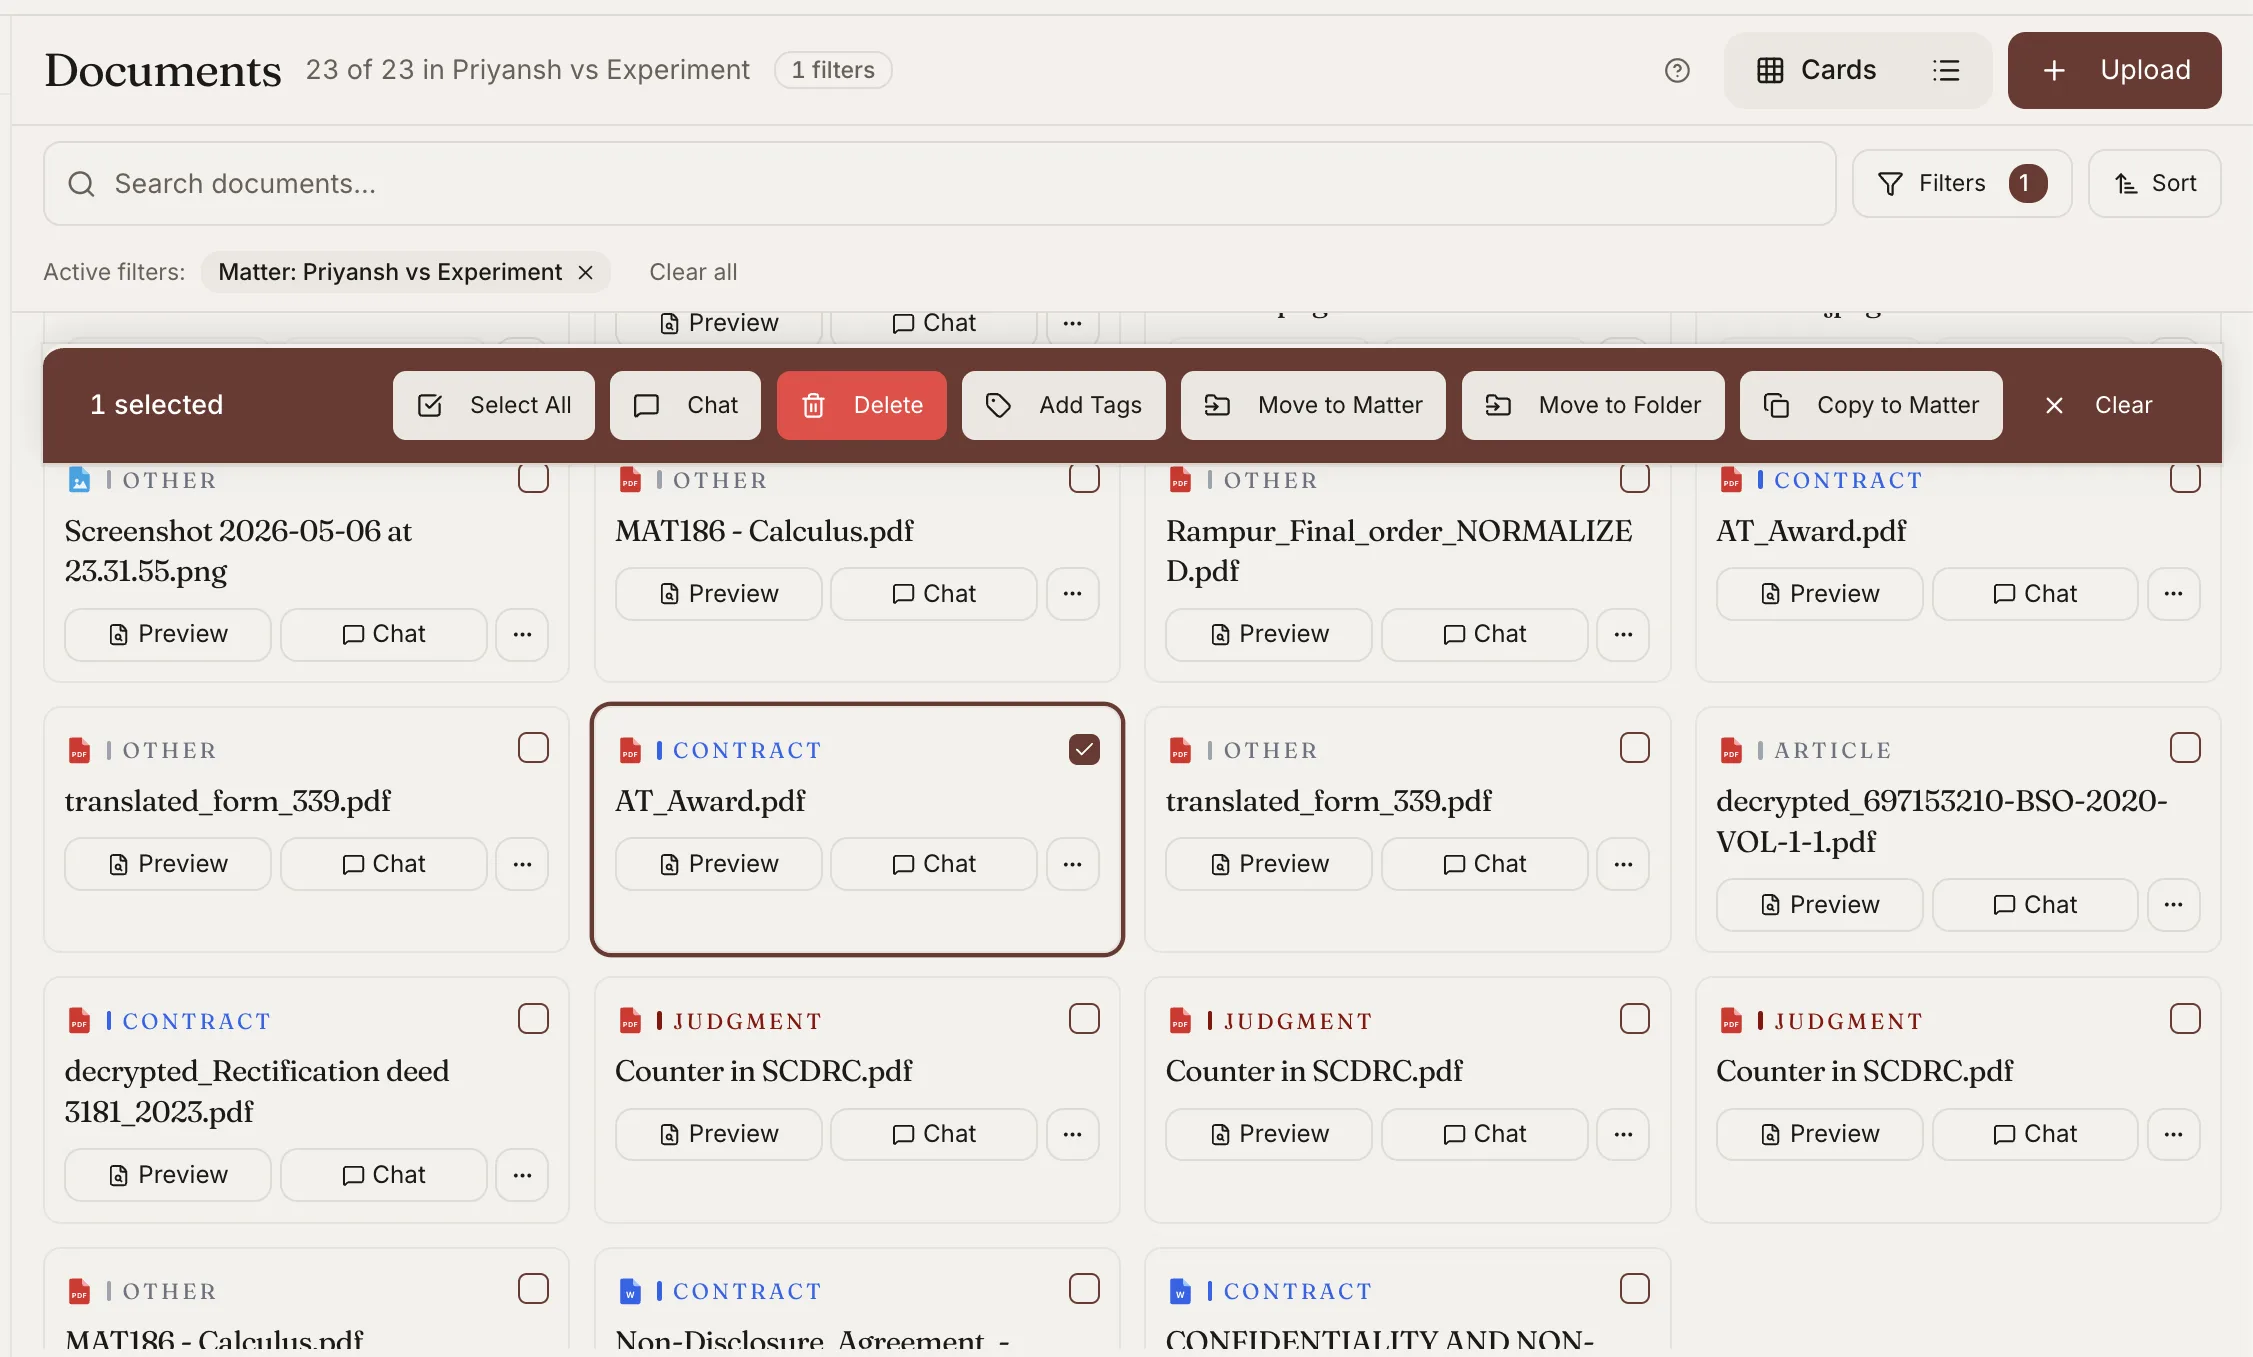Open title Rampur_Final_order_NORMALIZED.pdf
Image resolution: width=2253 pixels, height=1357 pixels.
(x=1399, y=551)
